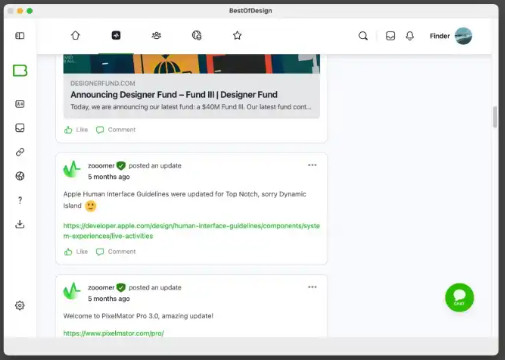Click the Finder username

[440, 36]
